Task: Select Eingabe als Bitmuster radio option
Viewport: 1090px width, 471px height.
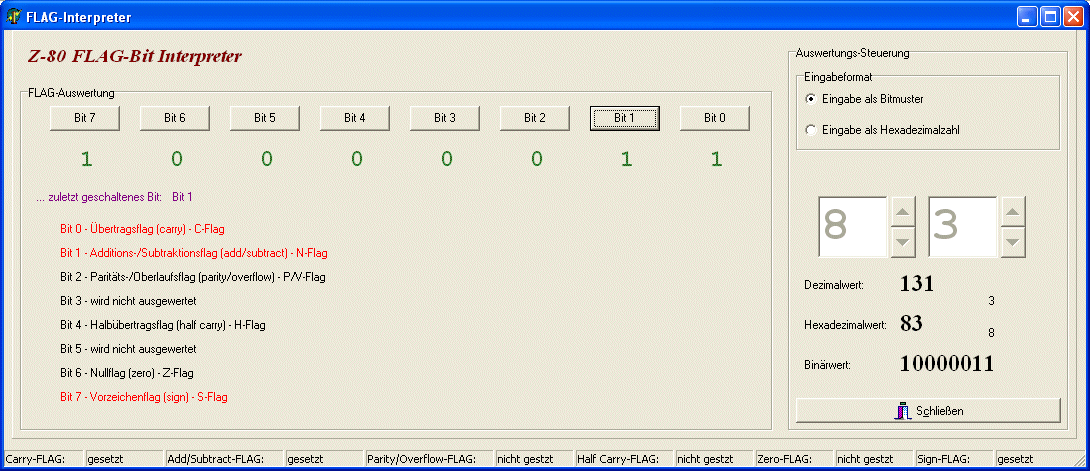Action: click(864, 99)
